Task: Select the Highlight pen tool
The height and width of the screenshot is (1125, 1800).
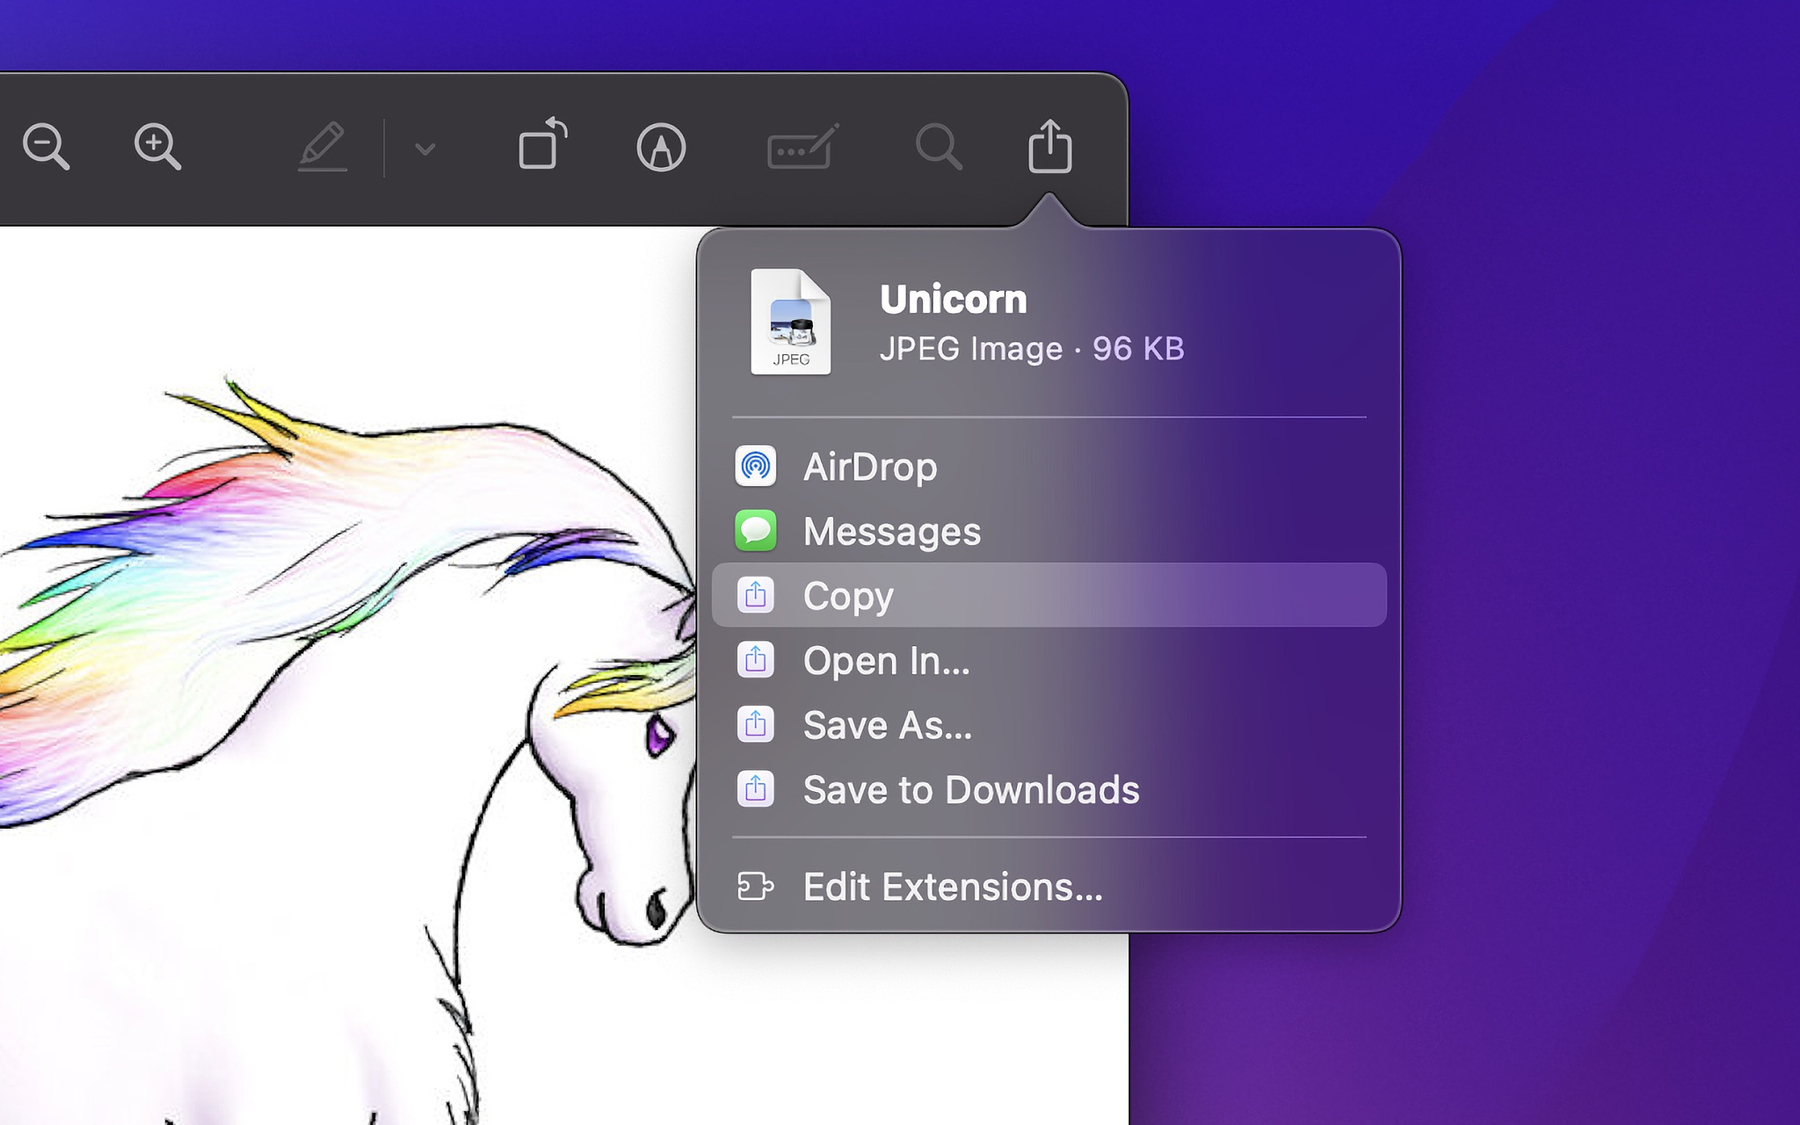Action: (x=322, y=147)
